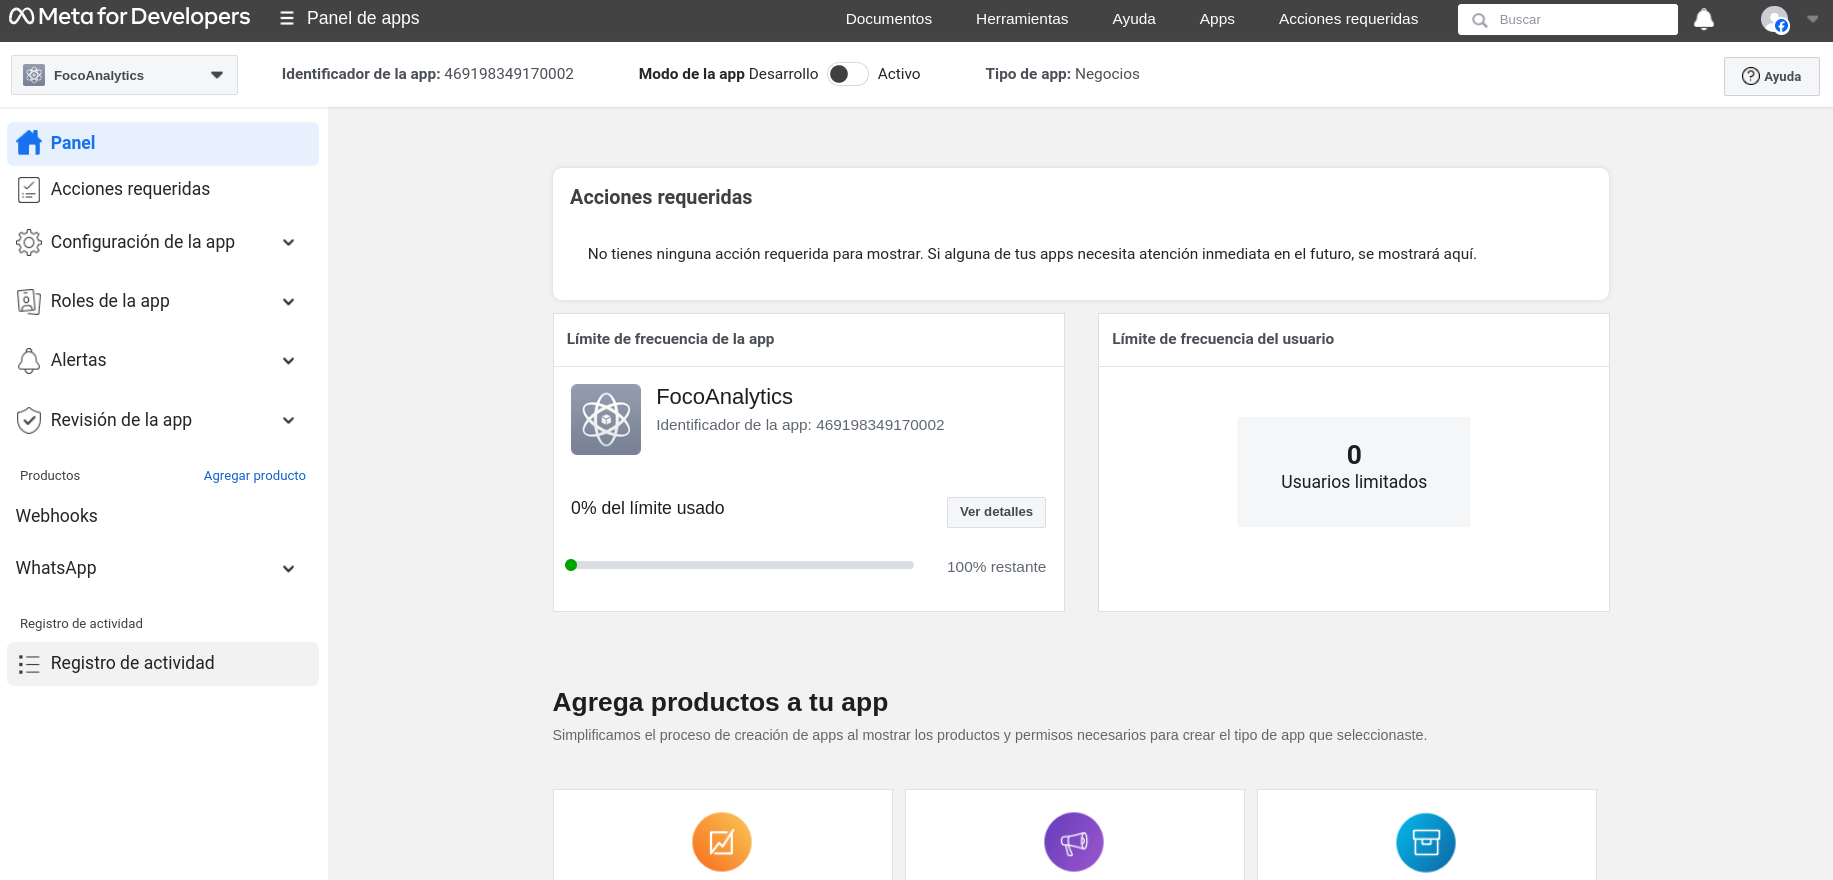Click the Ver detalles button
1833x880 pixels.
click(x=996, y=512)
